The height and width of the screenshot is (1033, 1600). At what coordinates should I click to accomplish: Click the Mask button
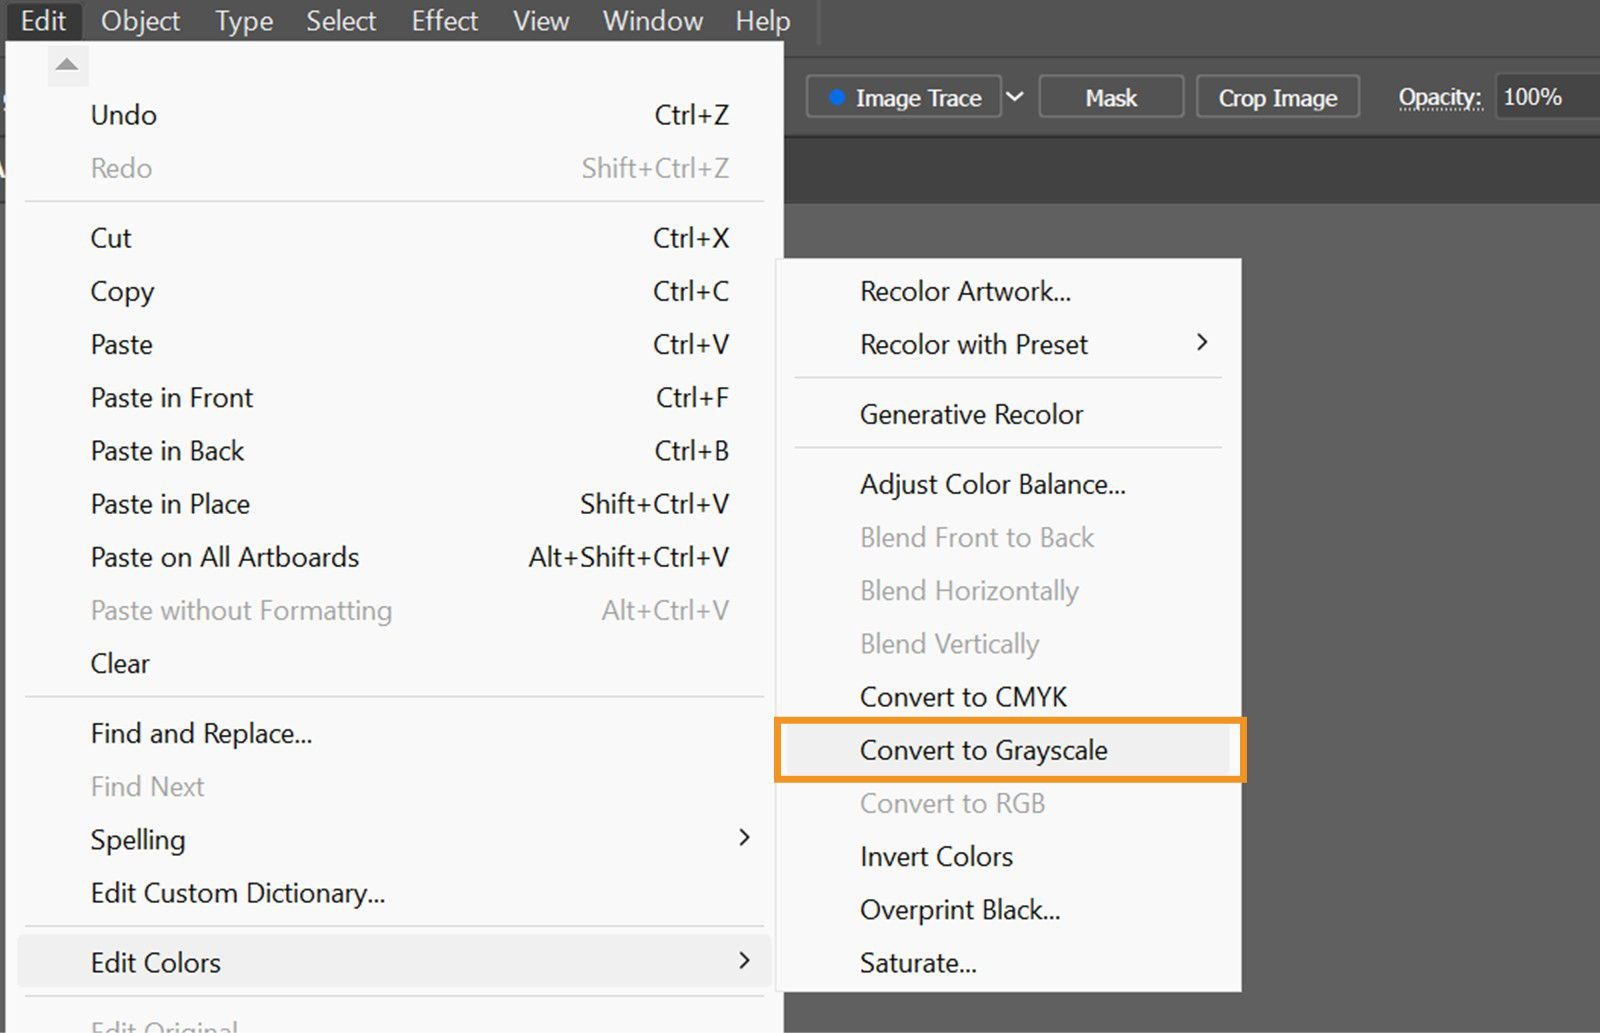pyautogui.click(x=1110, y=97)
